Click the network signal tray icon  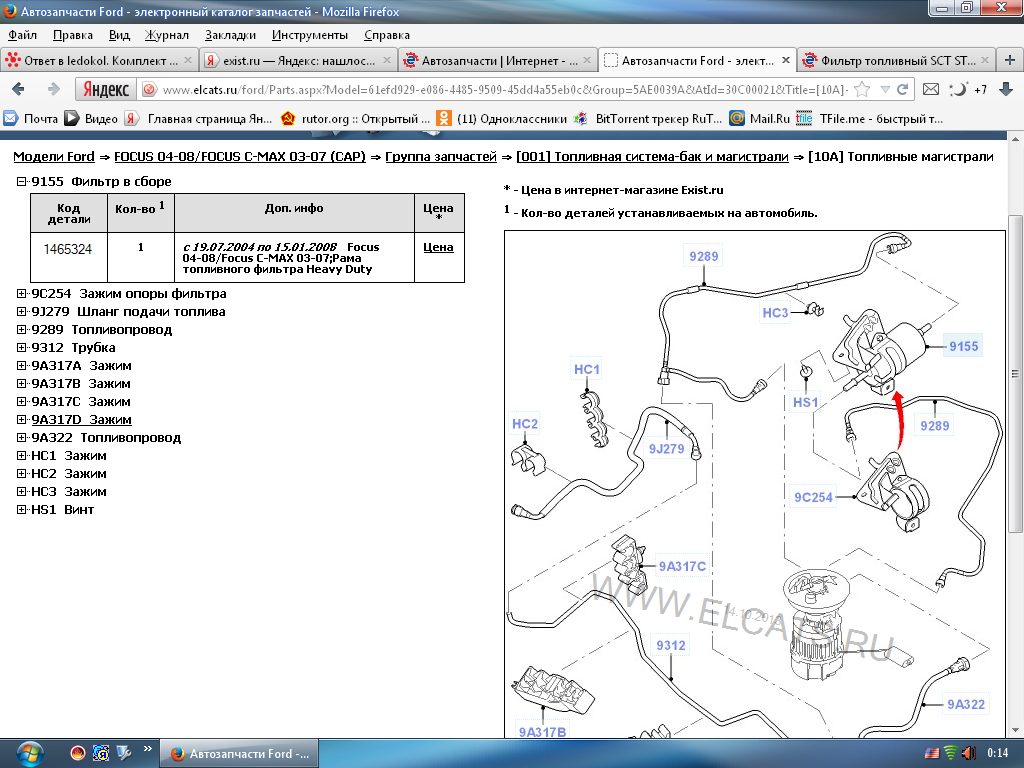(951, 753)
